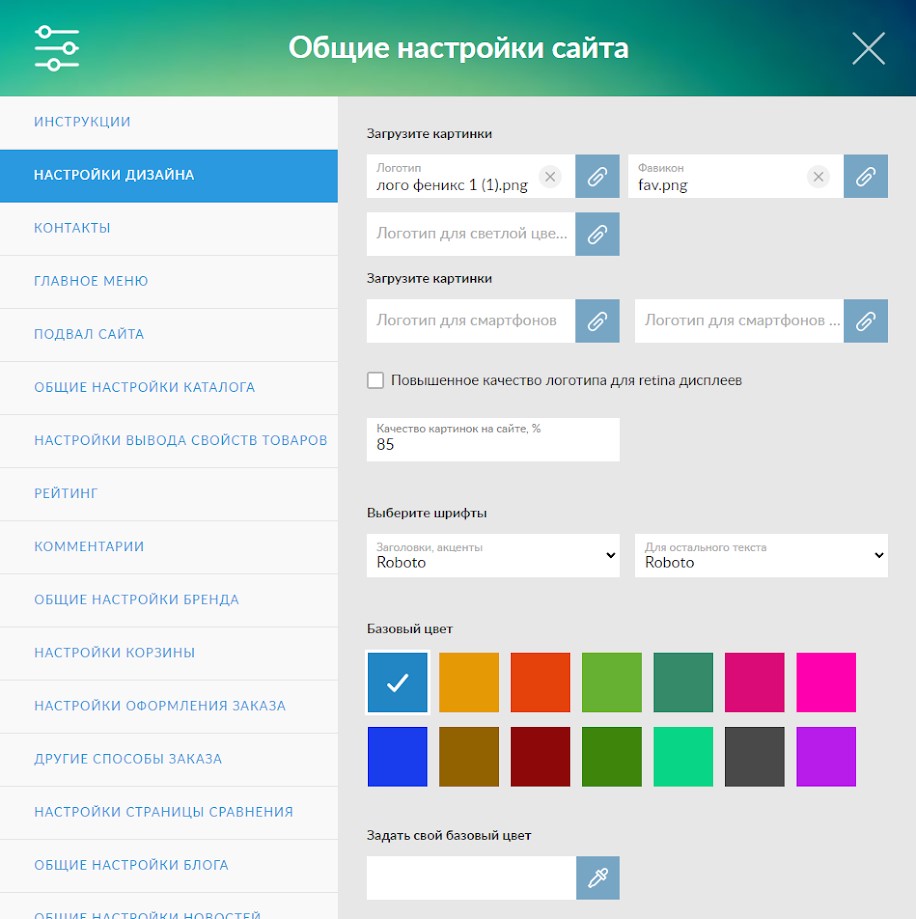Click the eyedropper icon for custom base color

click(597, 878)
